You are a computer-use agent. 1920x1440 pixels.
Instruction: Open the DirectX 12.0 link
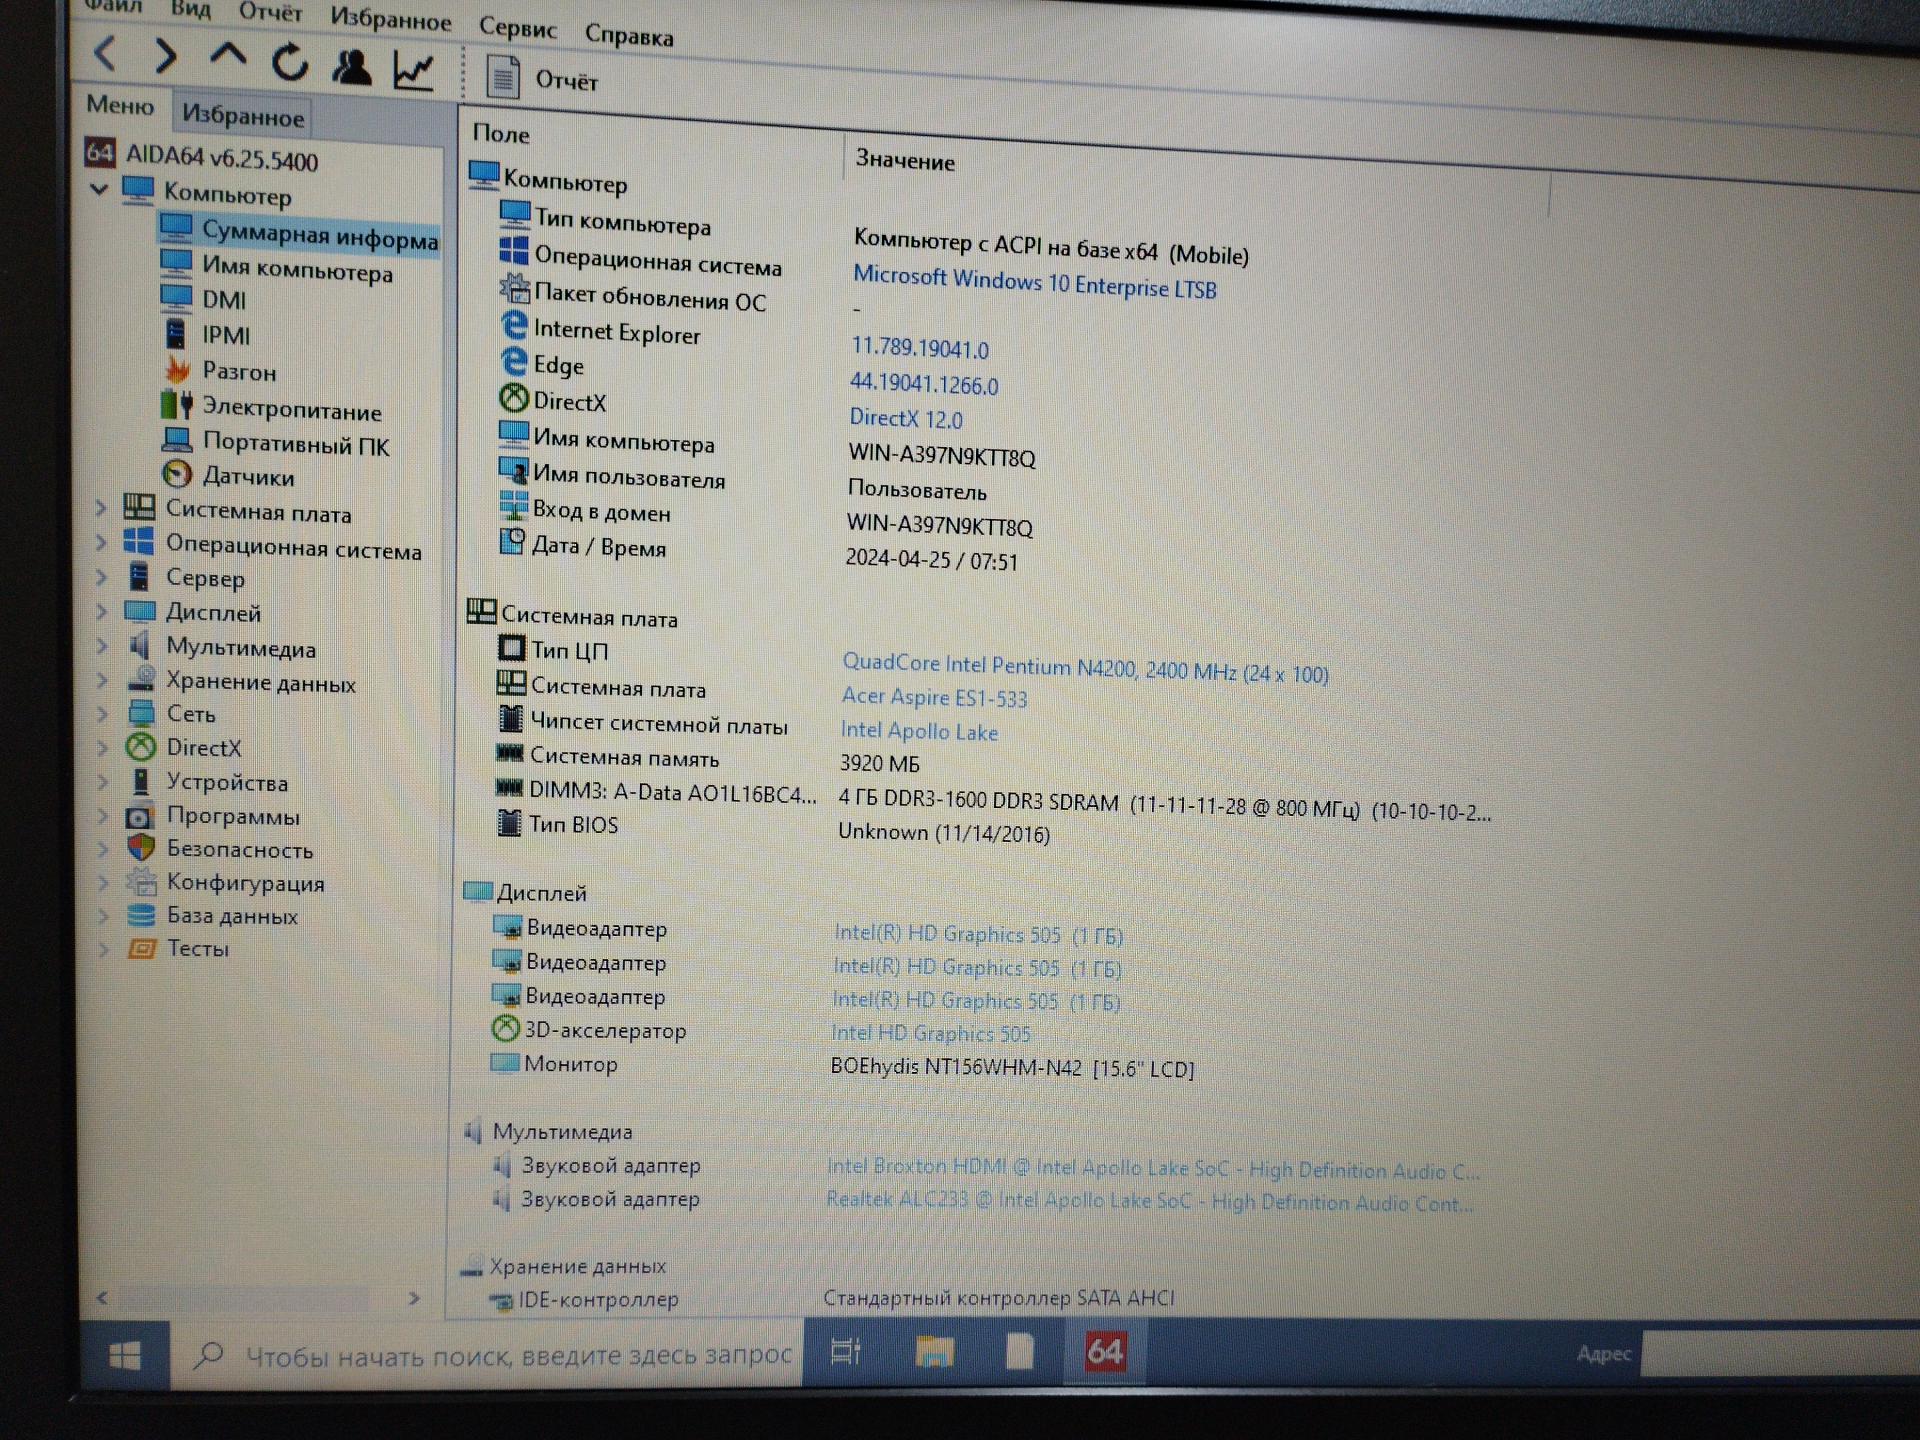[x=906, y=418]
